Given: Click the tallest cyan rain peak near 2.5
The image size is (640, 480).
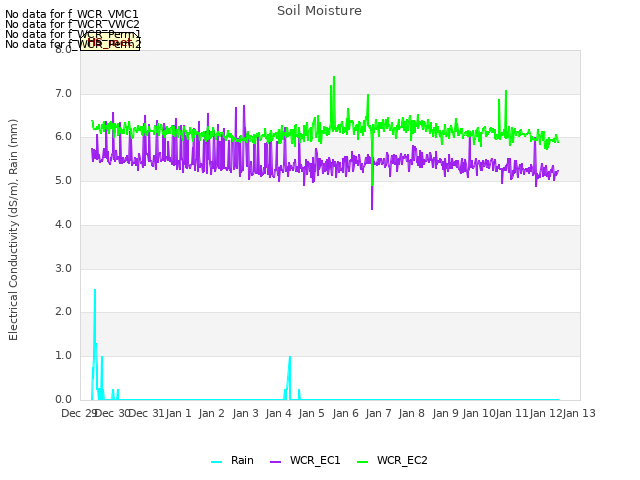Looking at the screenshot, I should (95, 290).
